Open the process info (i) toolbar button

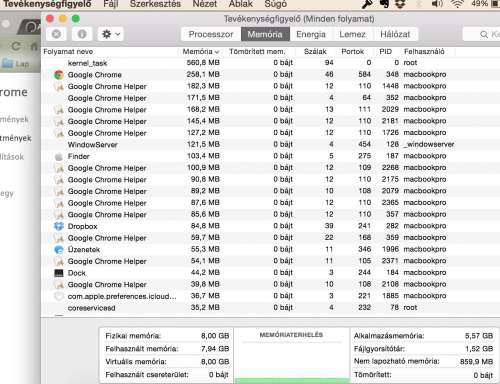[82, 34]
